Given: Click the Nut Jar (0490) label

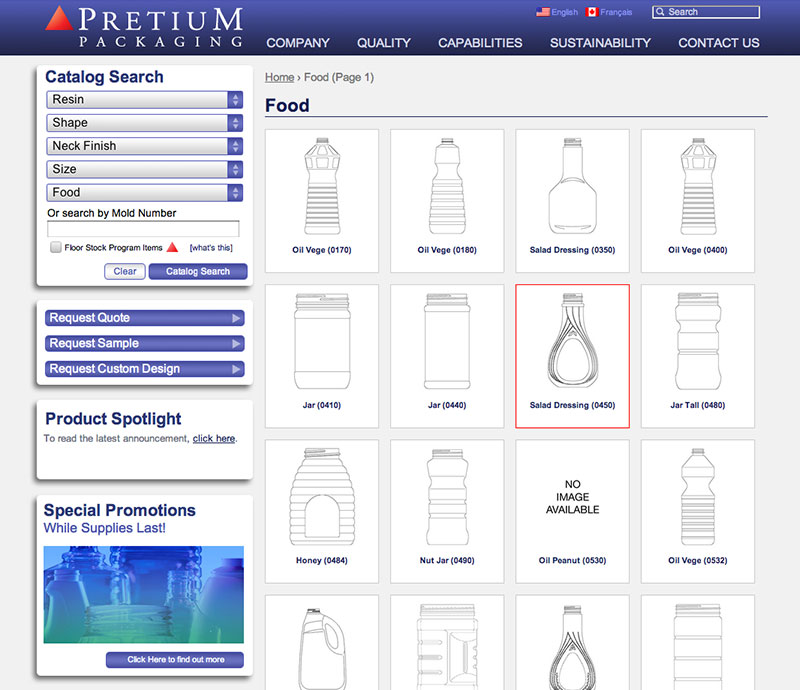Looking at the screenshot, I should click(447, 560).
